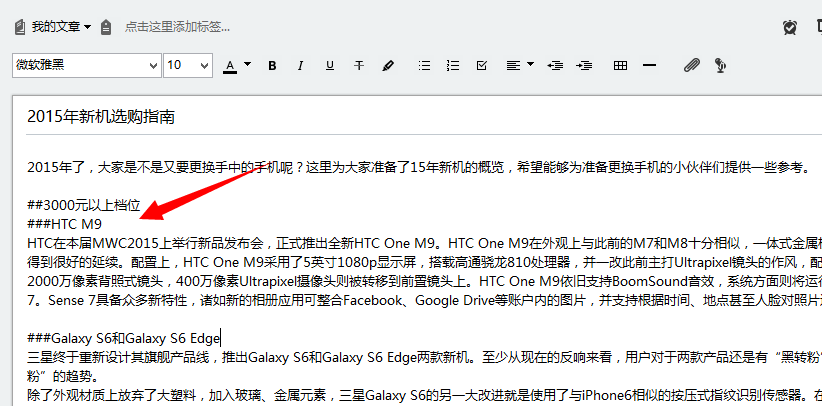
Task: Increase paragraph indent
Action: [585, 66]
